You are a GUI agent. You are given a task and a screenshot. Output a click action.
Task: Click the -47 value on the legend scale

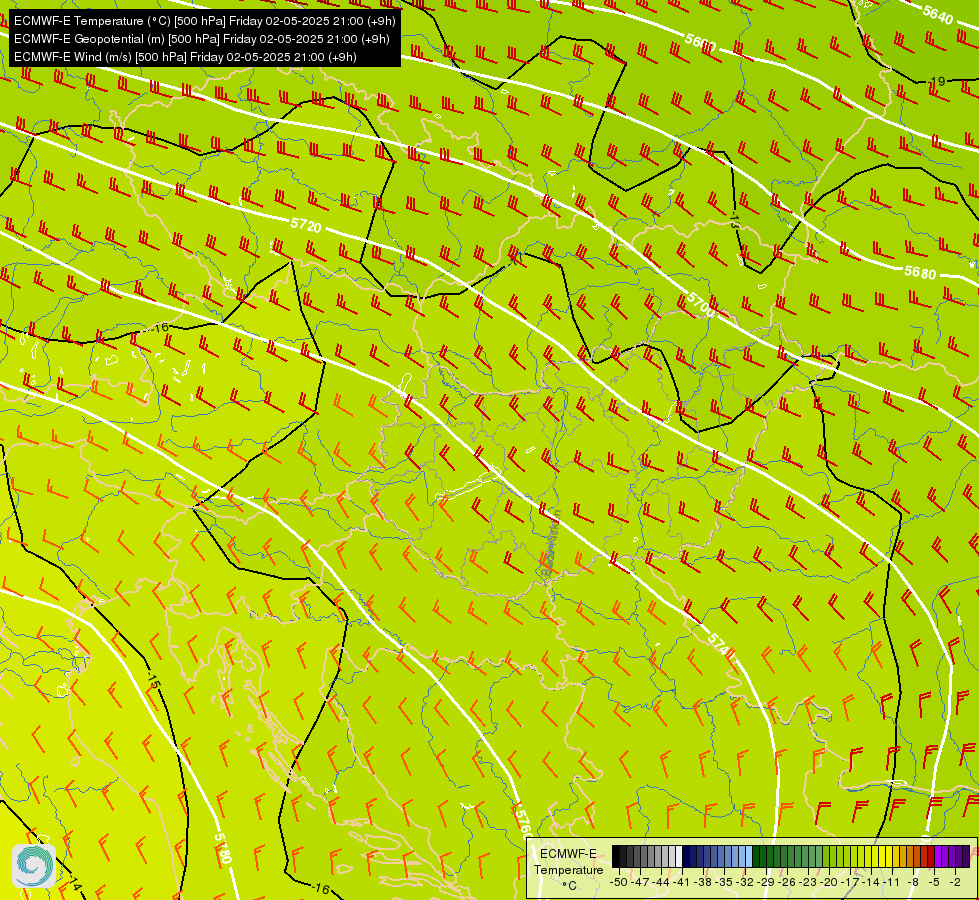click(x=641, y=882)
